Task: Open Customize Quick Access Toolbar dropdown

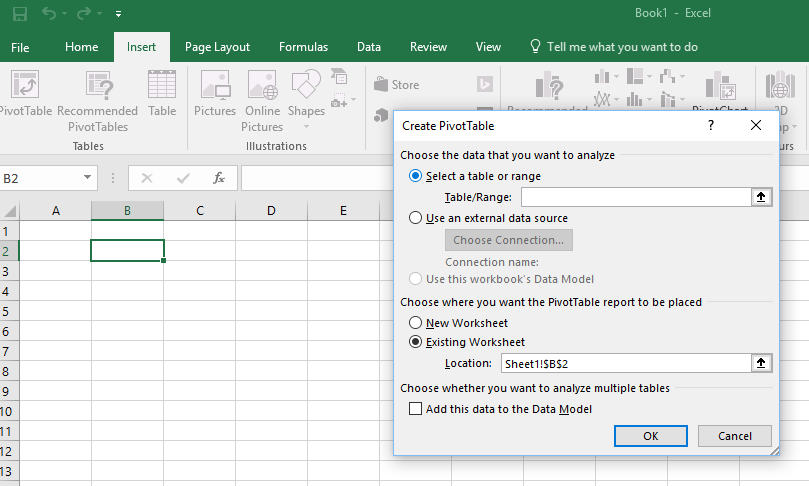Action: (119, 14)
